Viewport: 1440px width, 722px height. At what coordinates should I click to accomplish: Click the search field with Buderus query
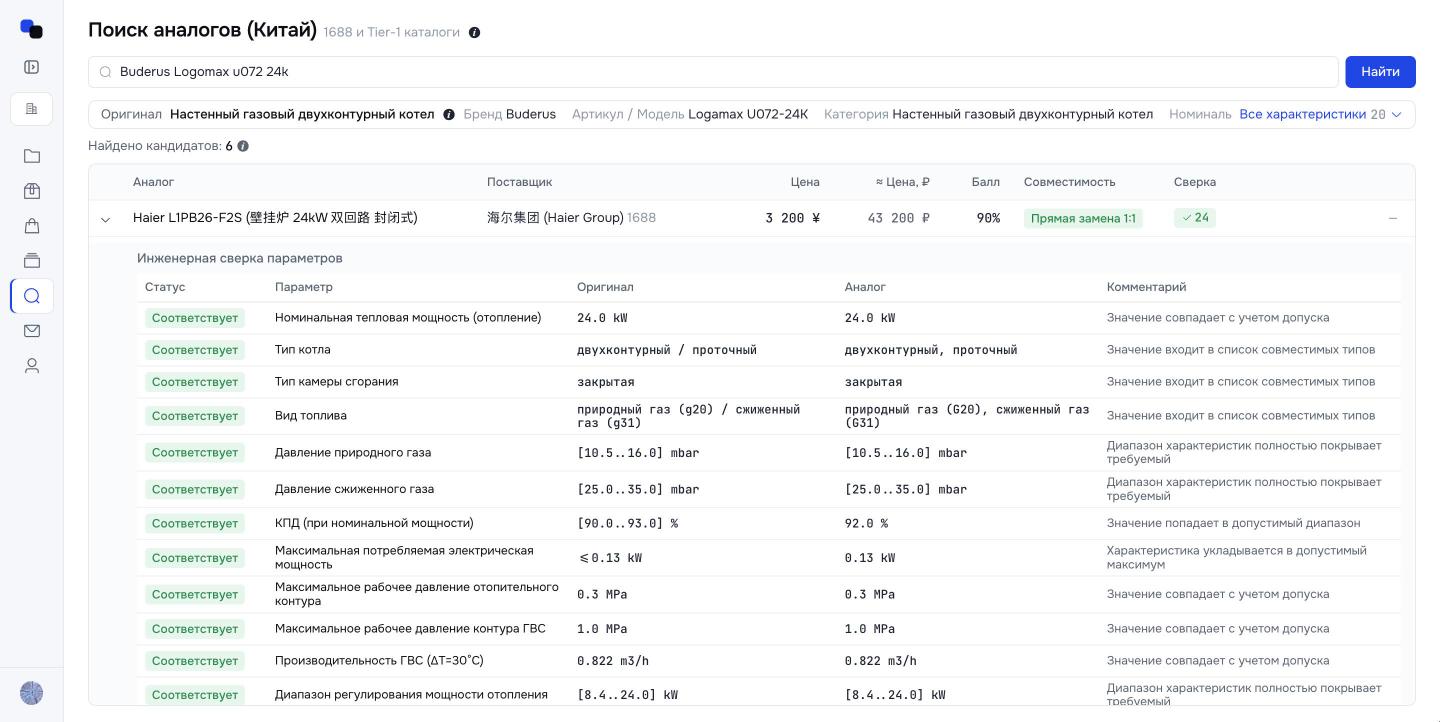pyautogui.click(x=713, y=72)
